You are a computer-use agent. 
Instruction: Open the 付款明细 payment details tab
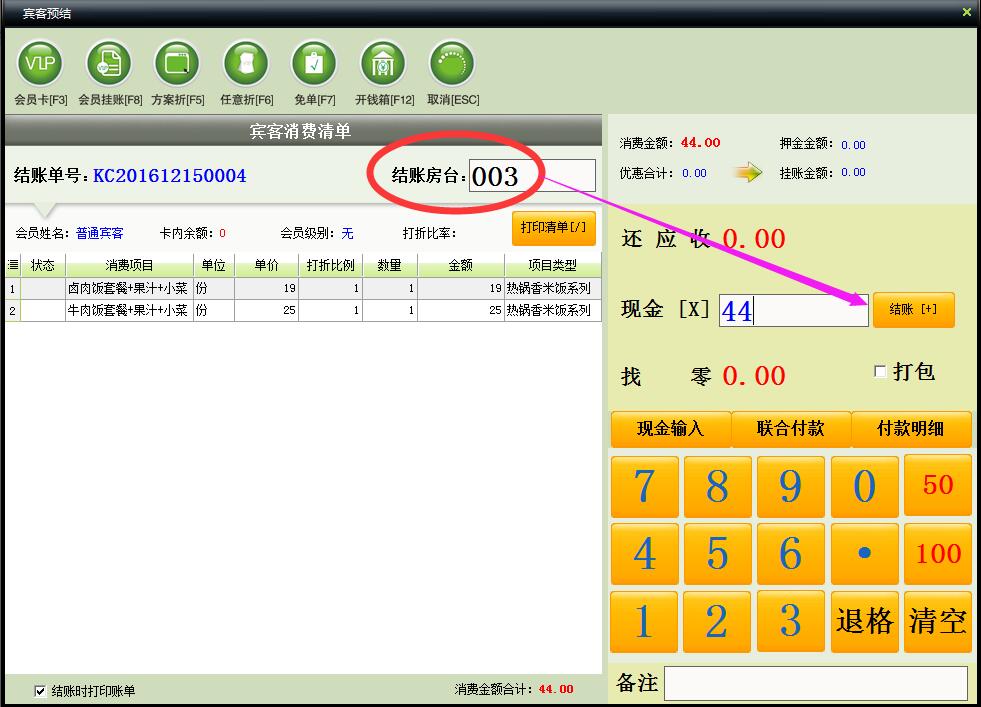(x=911, y=429)
